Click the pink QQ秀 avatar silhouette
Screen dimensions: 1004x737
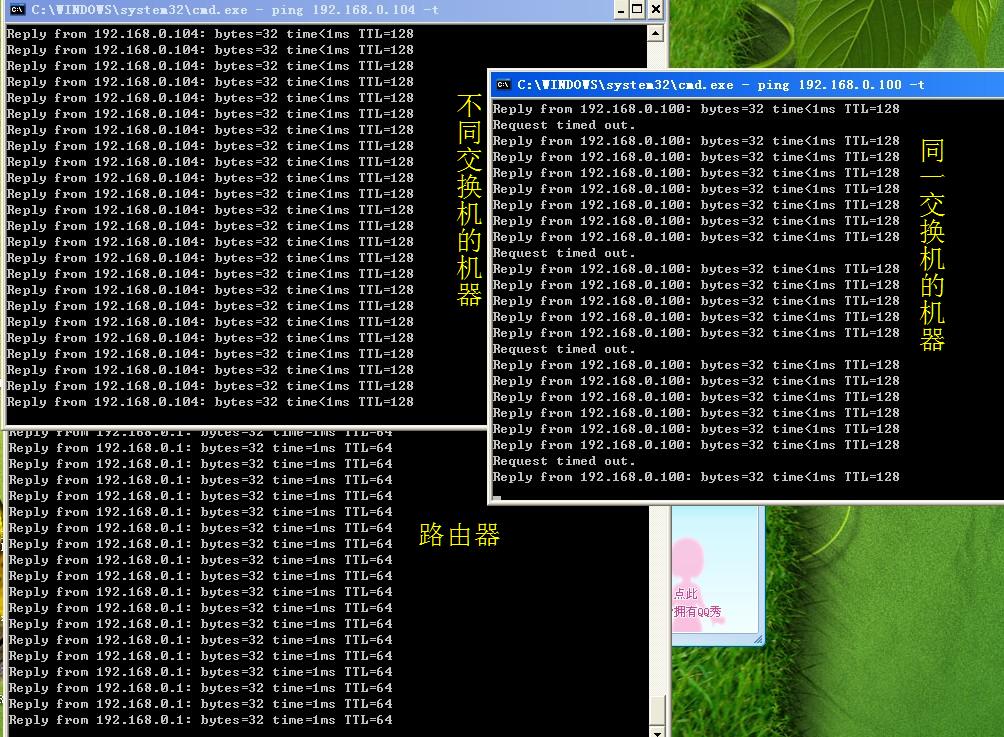click(689, 583)
